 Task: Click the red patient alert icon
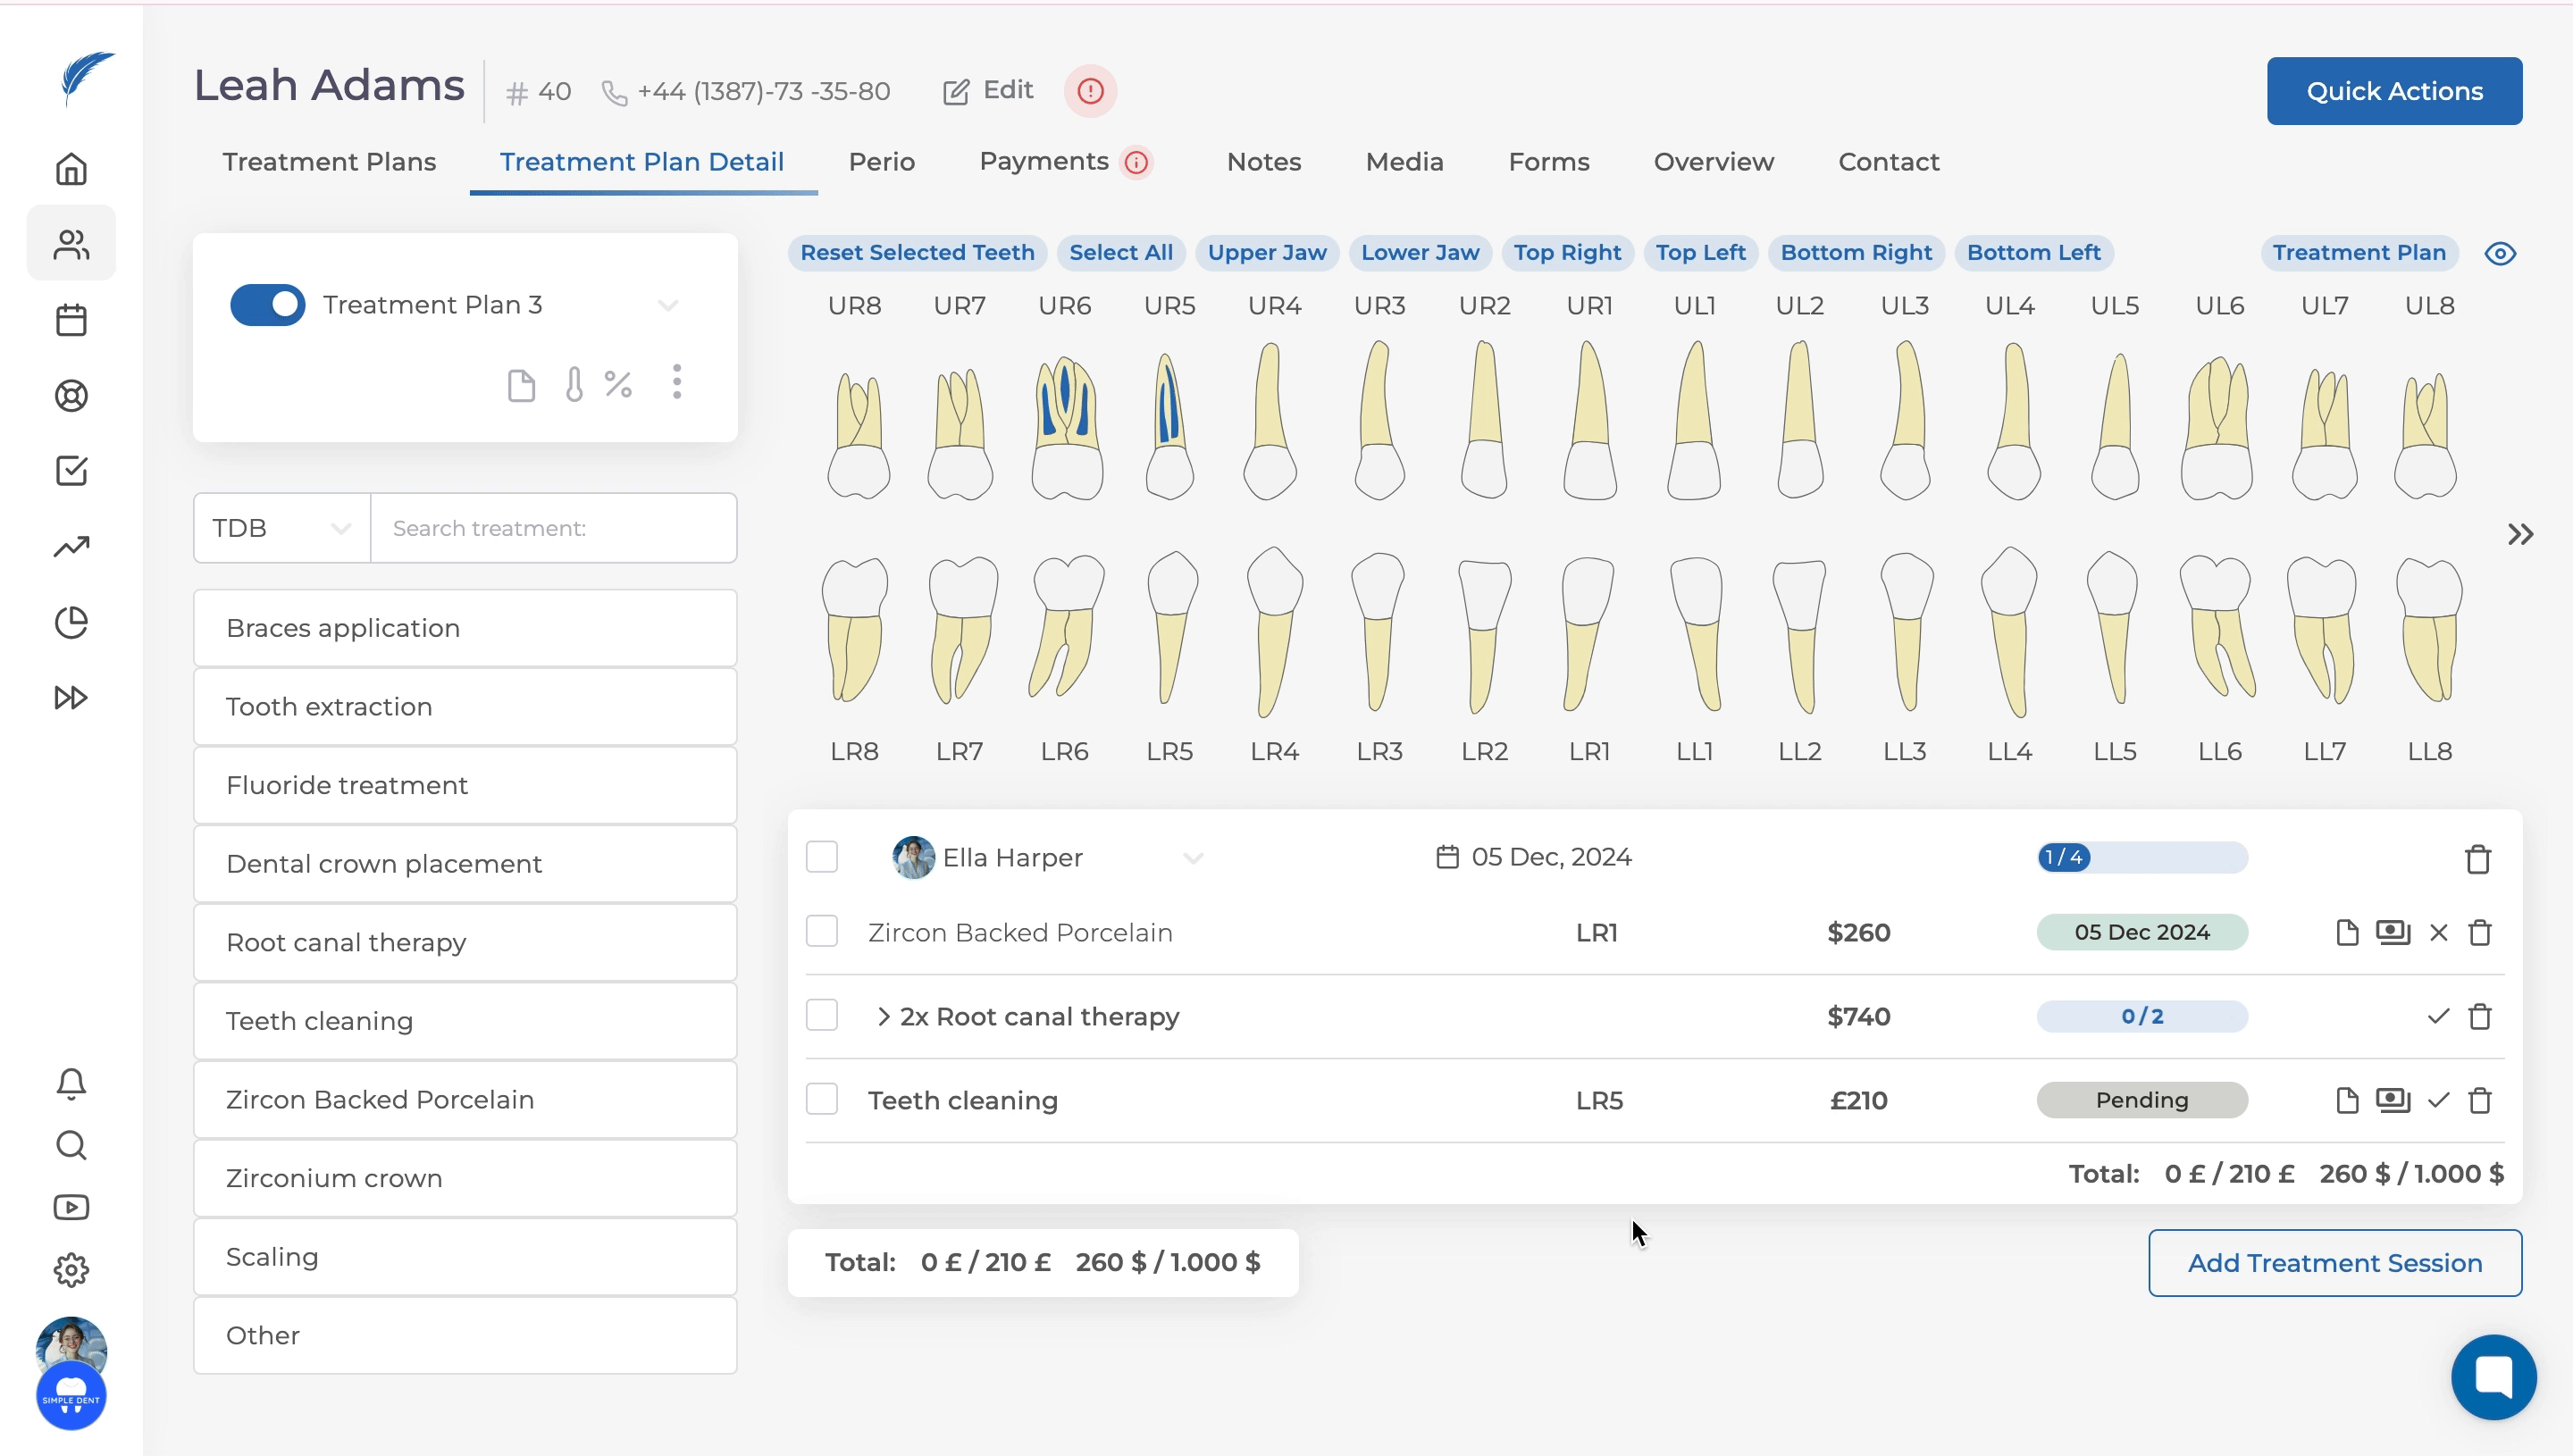(1090, 91)
